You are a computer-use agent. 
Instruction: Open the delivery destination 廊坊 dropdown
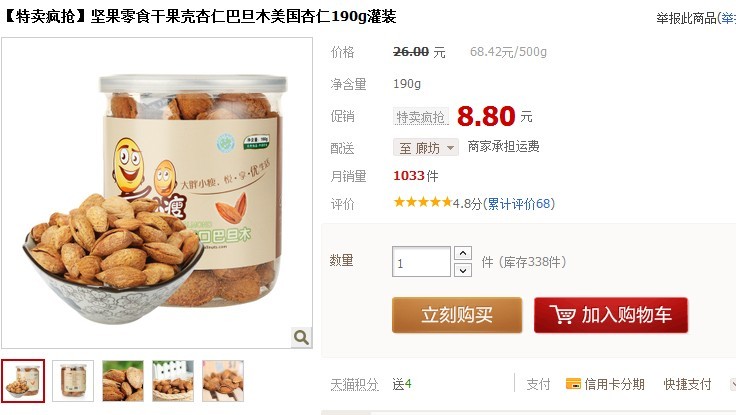click(x=426, y=148)
